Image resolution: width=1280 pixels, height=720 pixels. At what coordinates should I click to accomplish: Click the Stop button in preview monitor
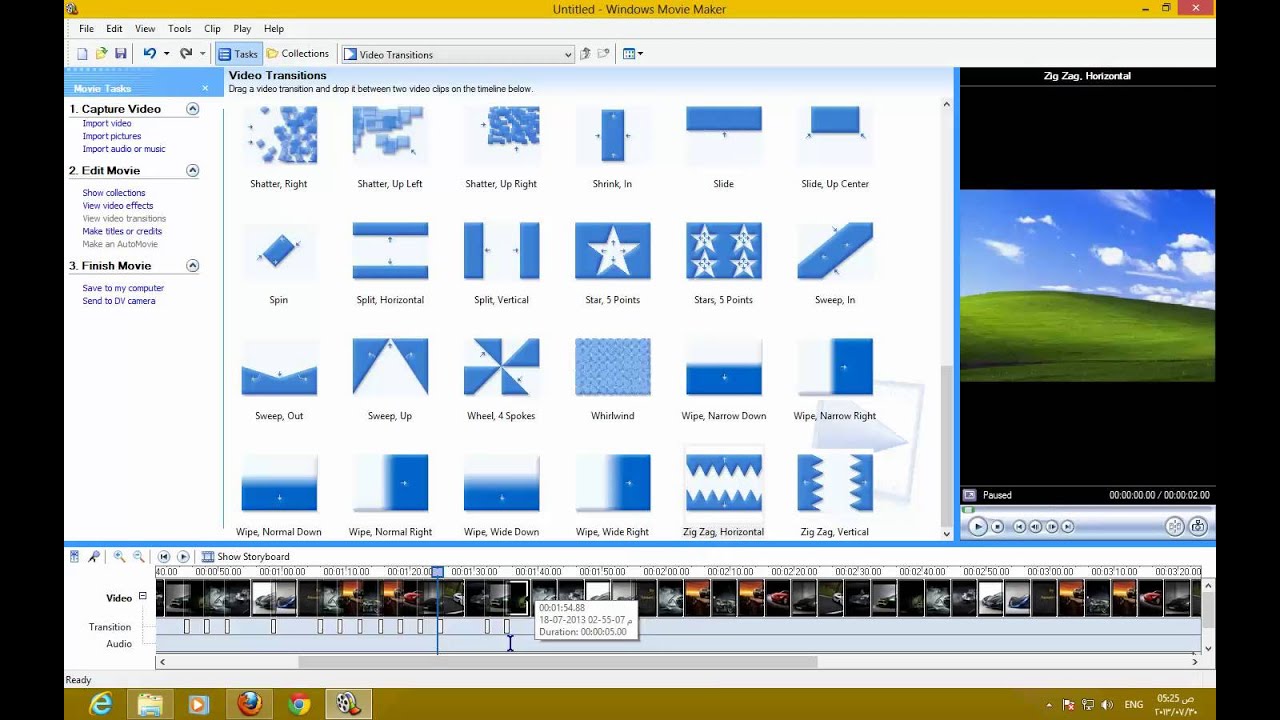pos(997,526)
